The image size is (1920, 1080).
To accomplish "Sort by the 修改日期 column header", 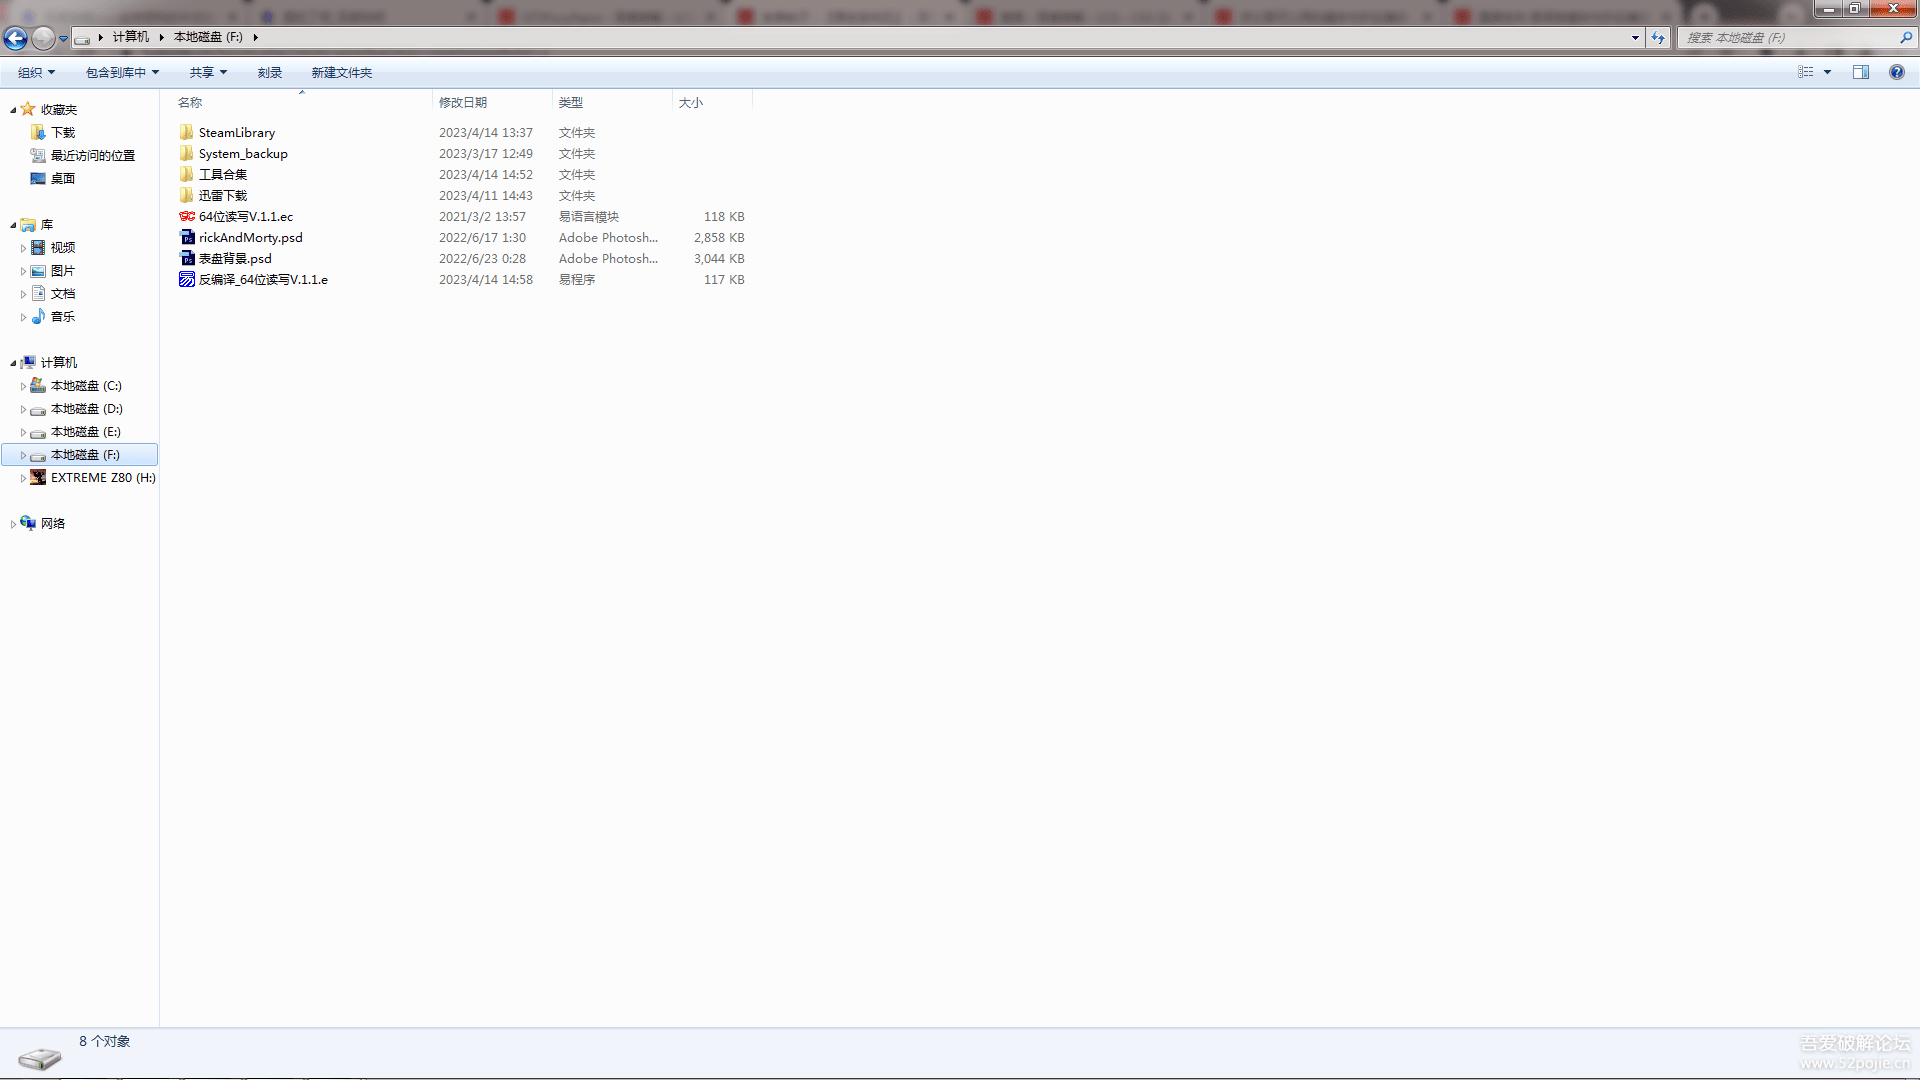I will coord(463,103).
